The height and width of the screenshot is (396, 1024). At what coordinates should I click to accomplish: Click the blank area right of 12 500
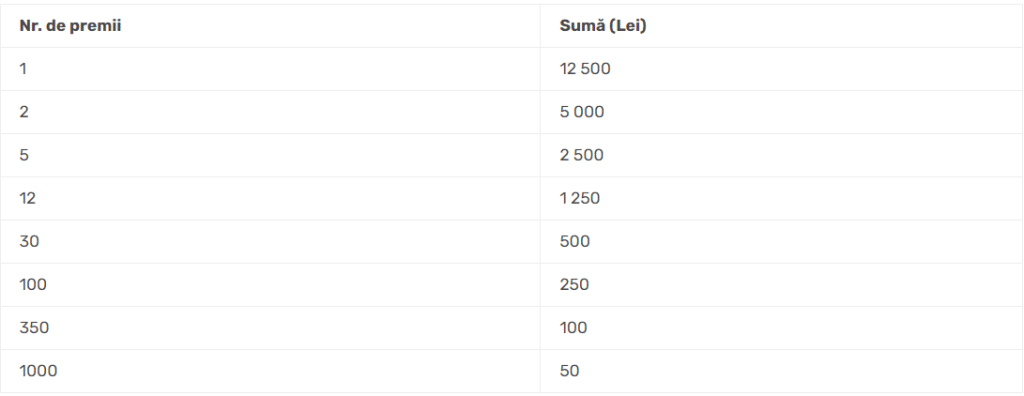pos(816,69)
